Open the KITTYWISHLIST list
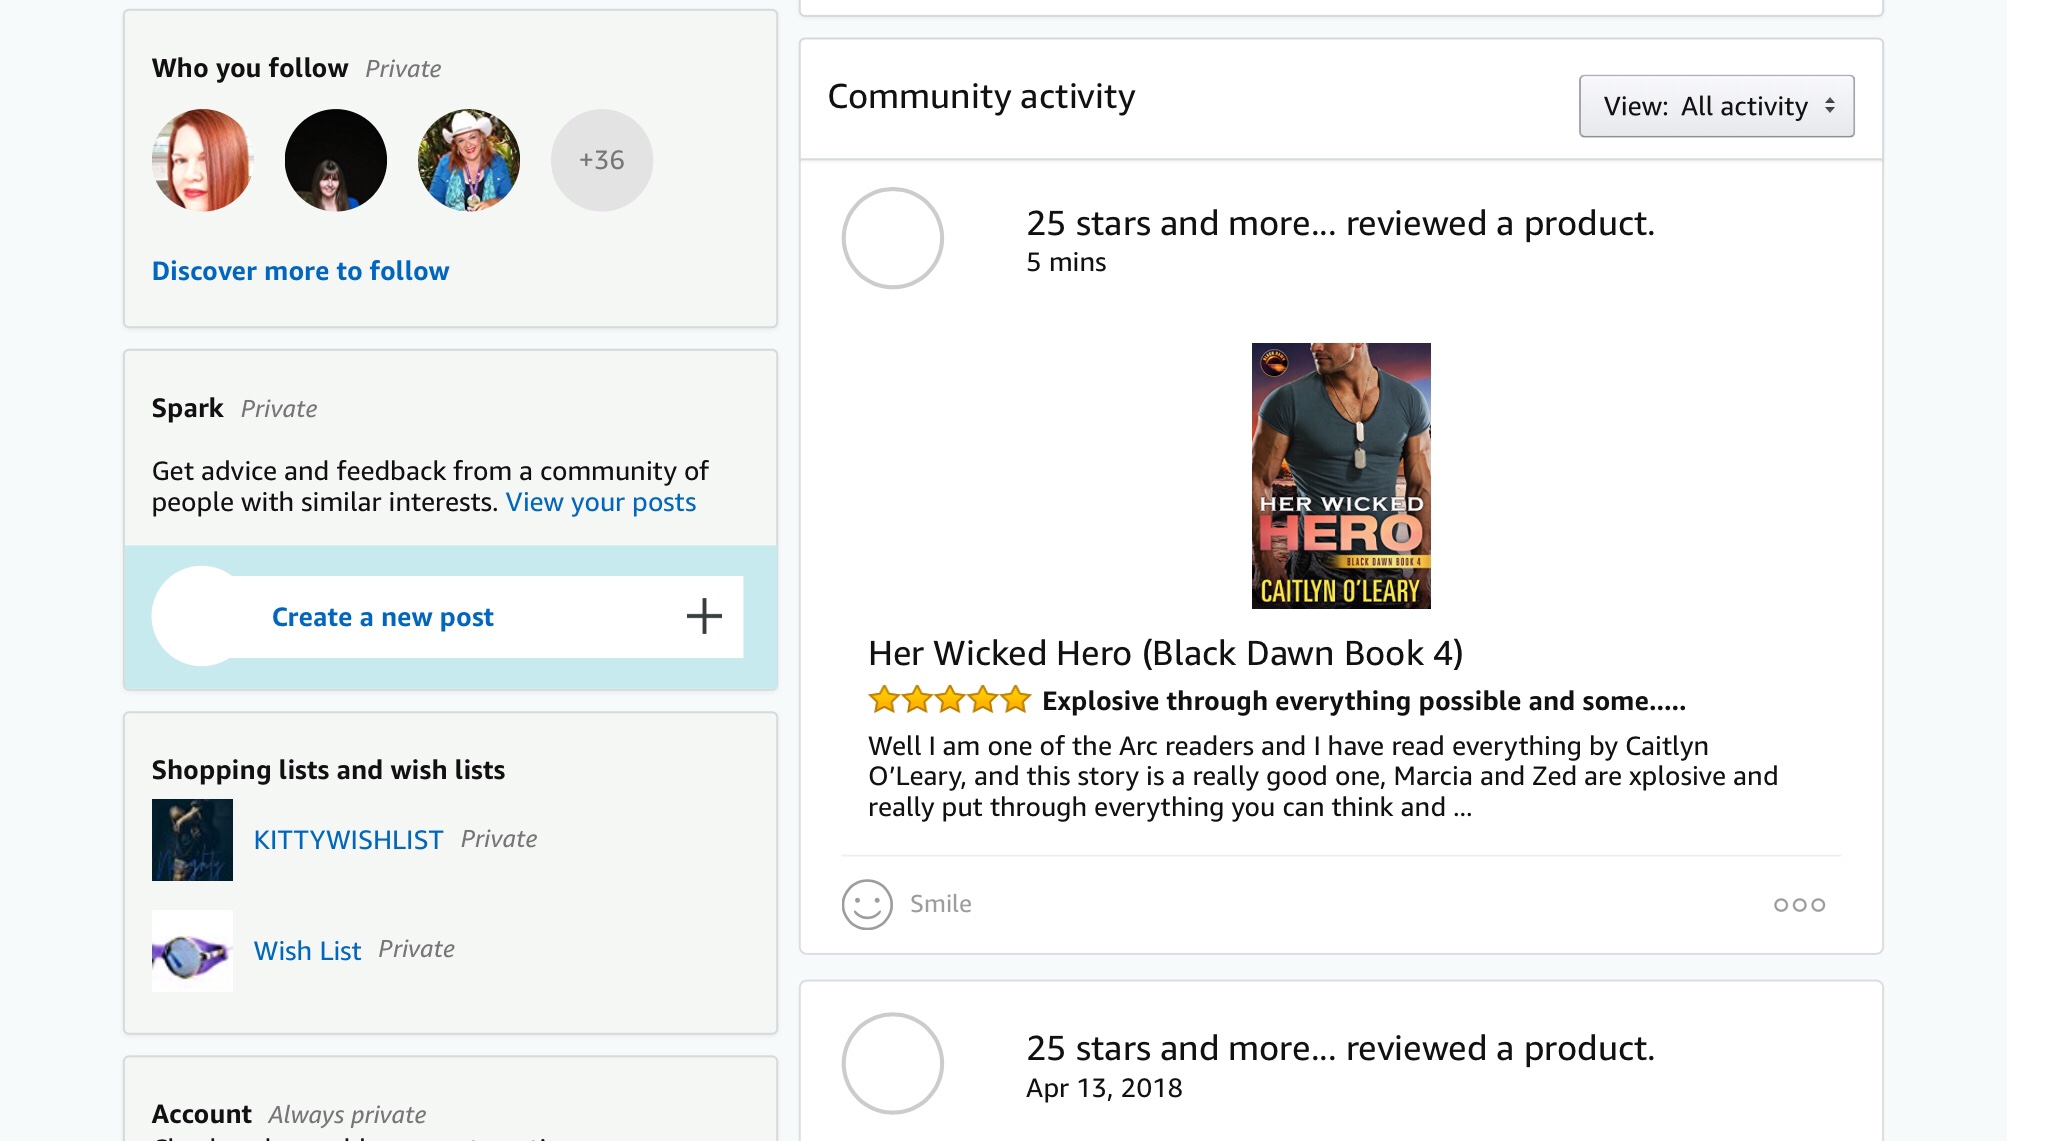 coord(348,840)
